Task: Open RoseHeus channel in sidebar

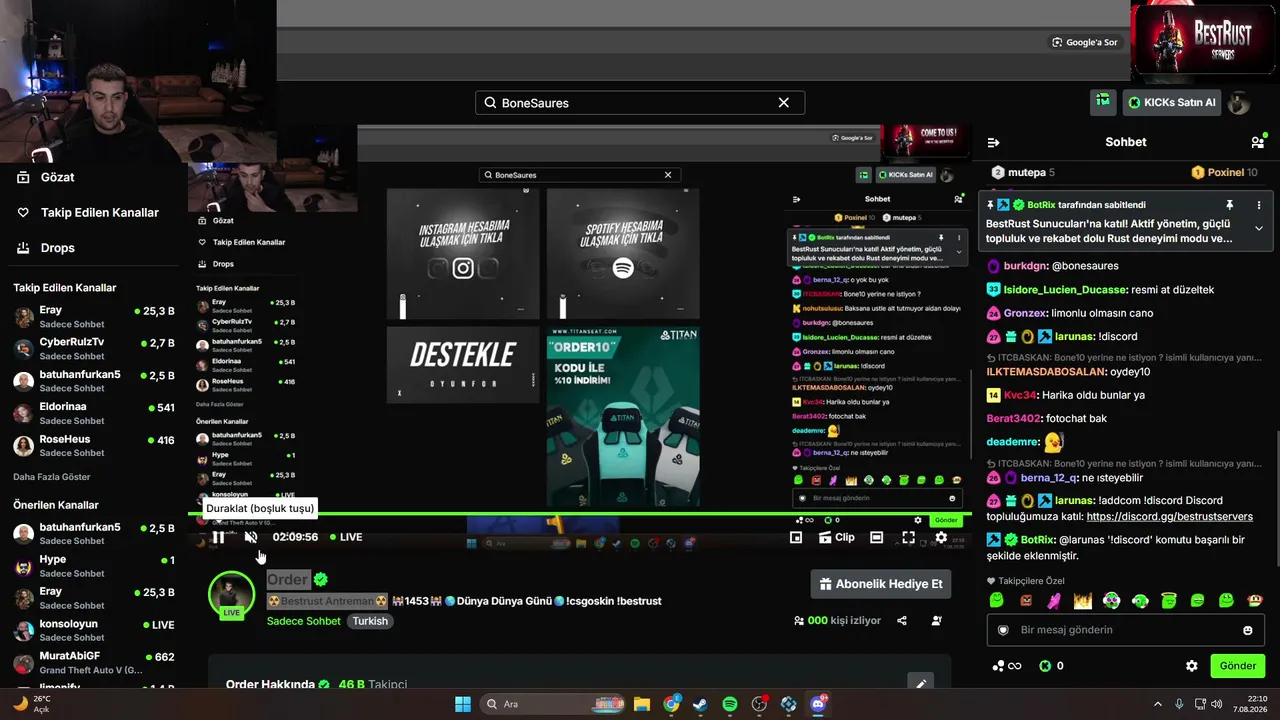Action: coord(93,446)
